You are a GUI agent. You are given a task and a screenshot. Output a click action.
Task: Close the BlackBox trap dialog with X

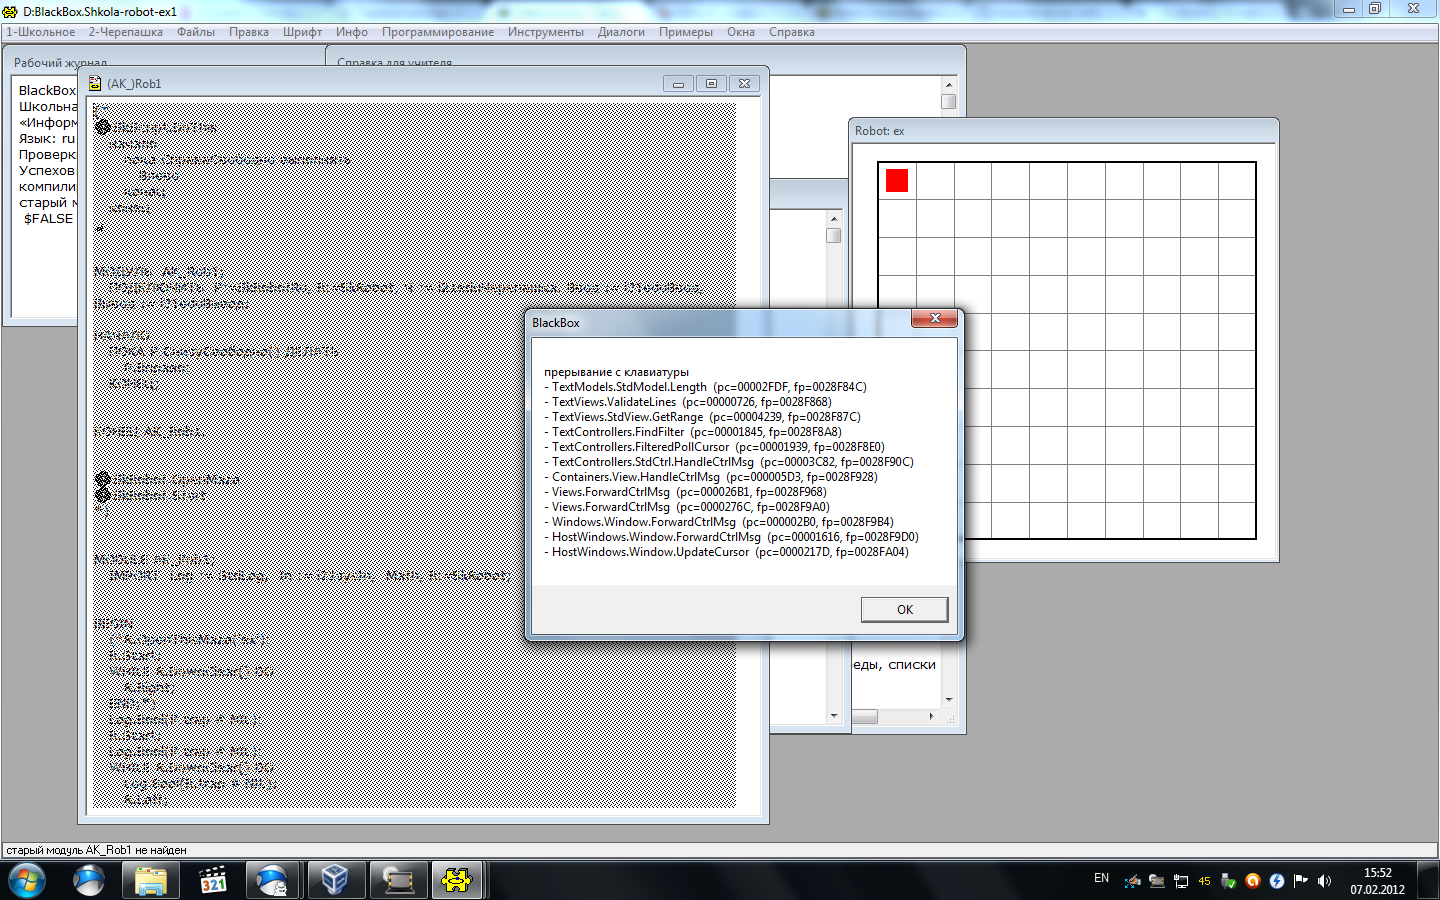(935, 319)
